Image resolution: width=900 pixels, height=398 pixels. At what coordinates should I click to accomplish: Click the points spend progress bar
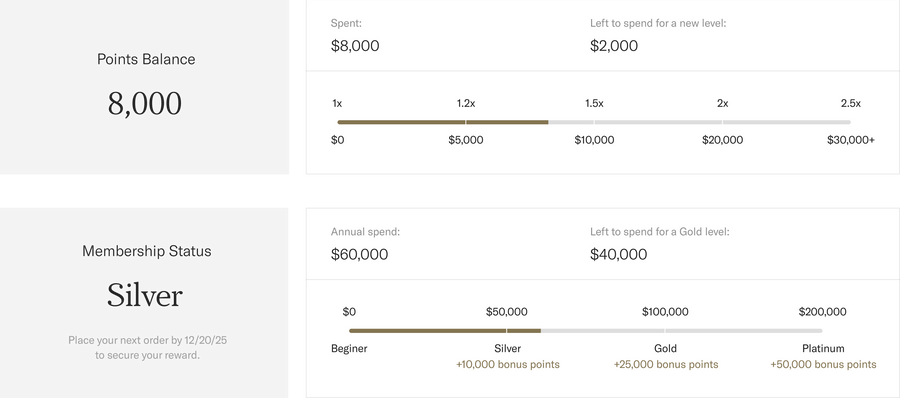pos(594,122)
